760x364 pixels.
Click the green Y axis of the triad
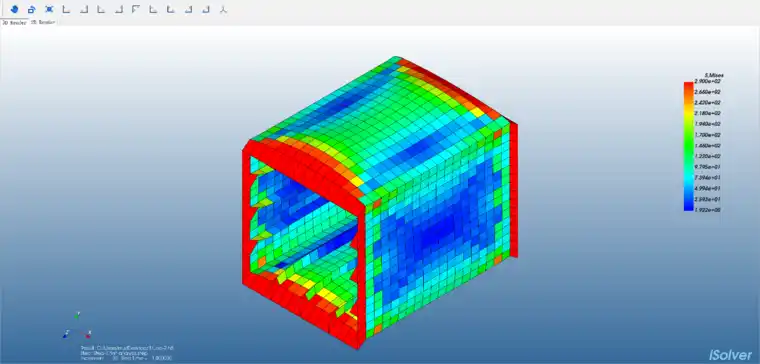[77, 318]
